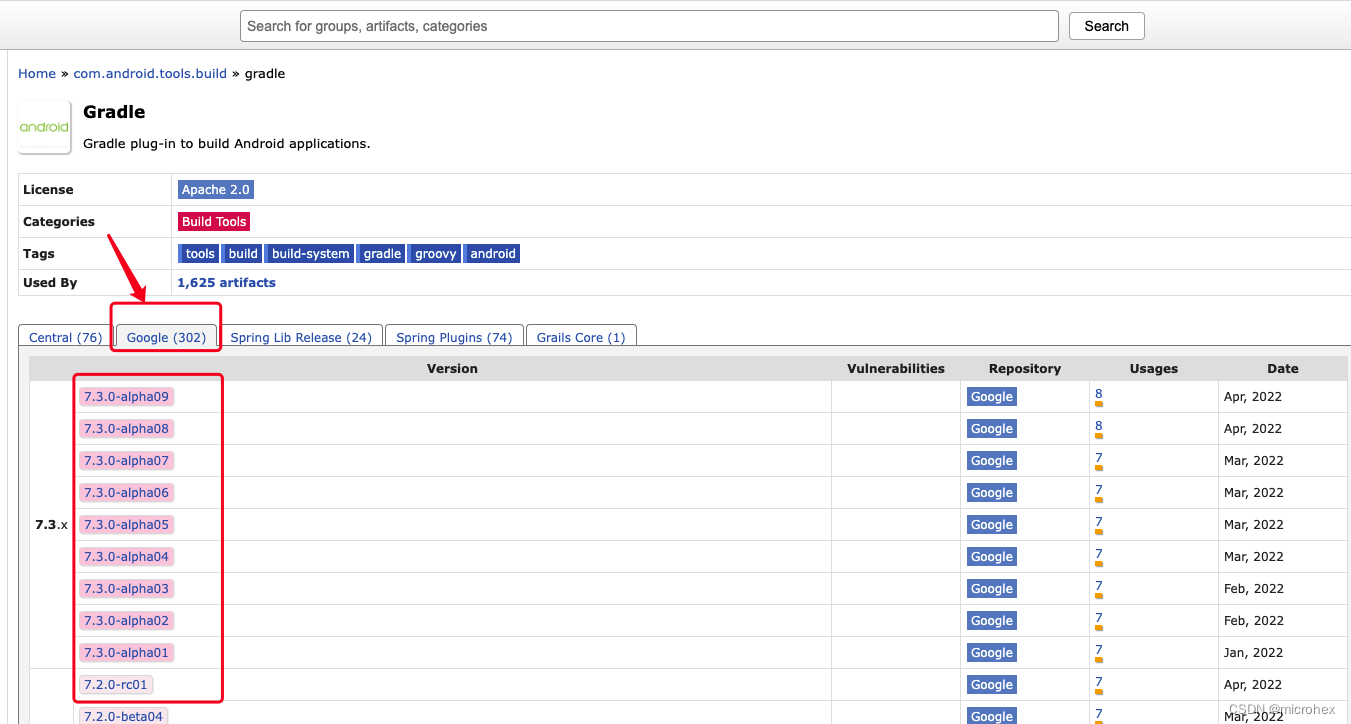Click the 'Apr, 2022' date for 7.3.0-alpha09

pyautogui.click(x=1252, y=397)
